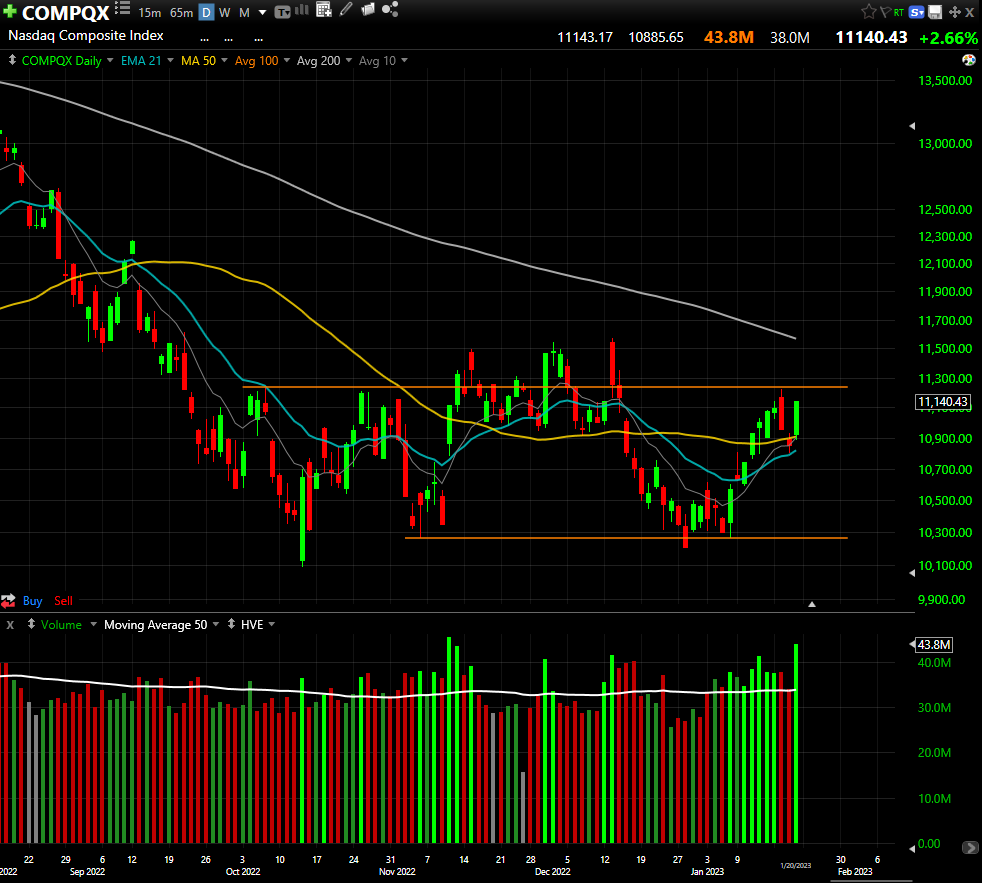982x883 pixels.
Task: Click the third '...' placeholder field
Action: 258,39
